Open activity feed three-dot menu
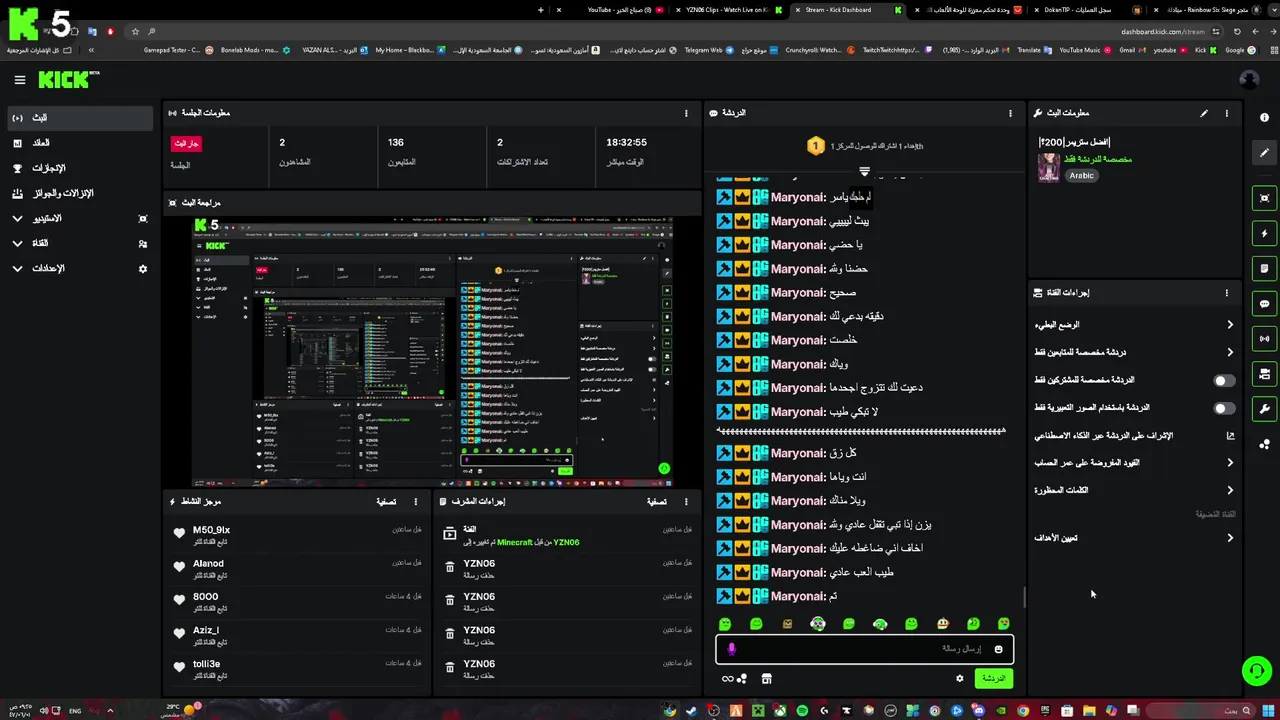Image resolution: width=1280 pixels, height=720 pixels. click(x=416, y=501)
